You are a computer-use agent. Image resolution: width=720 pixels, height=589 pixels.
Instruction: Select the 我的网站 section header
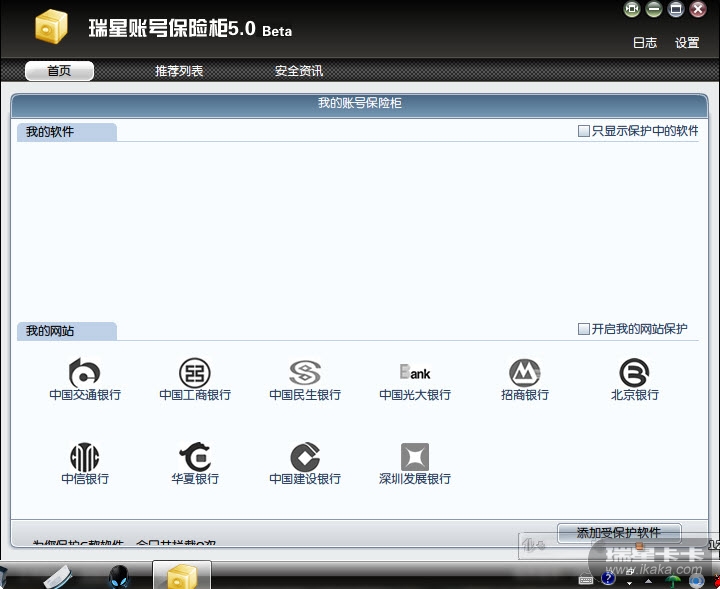click(67, 331)
